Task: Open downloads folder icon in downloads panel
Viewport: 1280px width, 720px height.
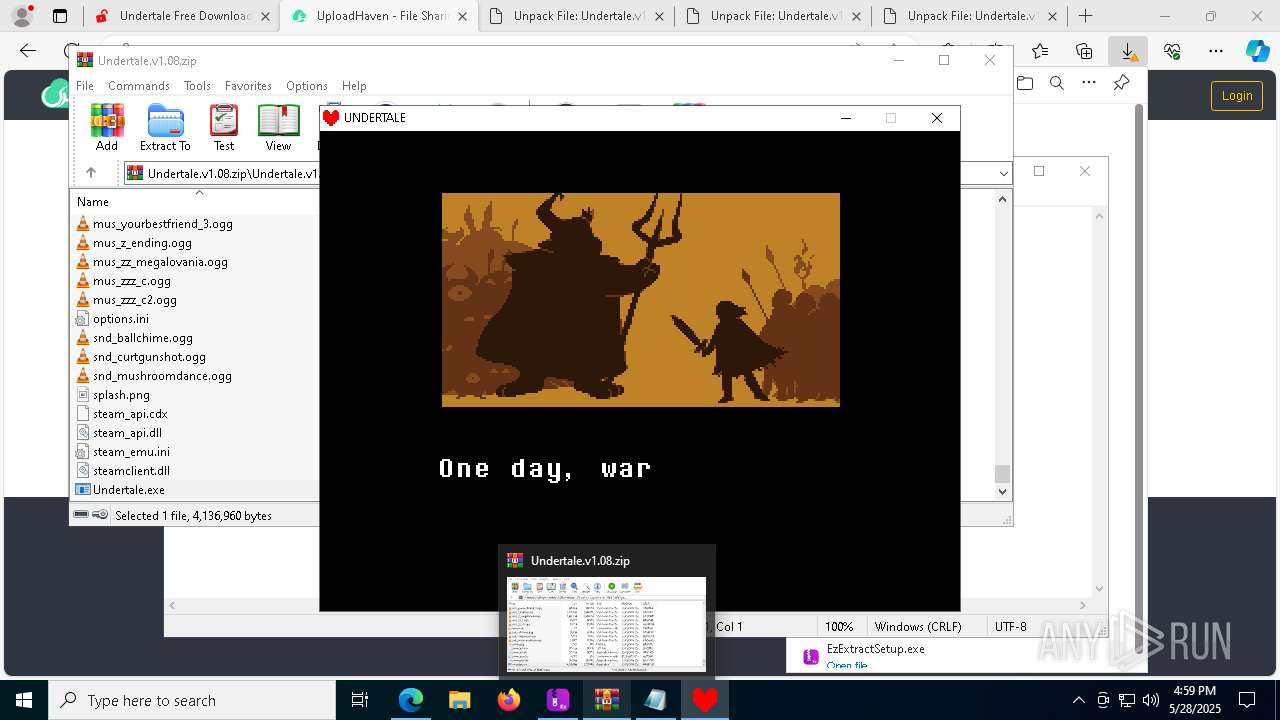Action: point(1025,83)
